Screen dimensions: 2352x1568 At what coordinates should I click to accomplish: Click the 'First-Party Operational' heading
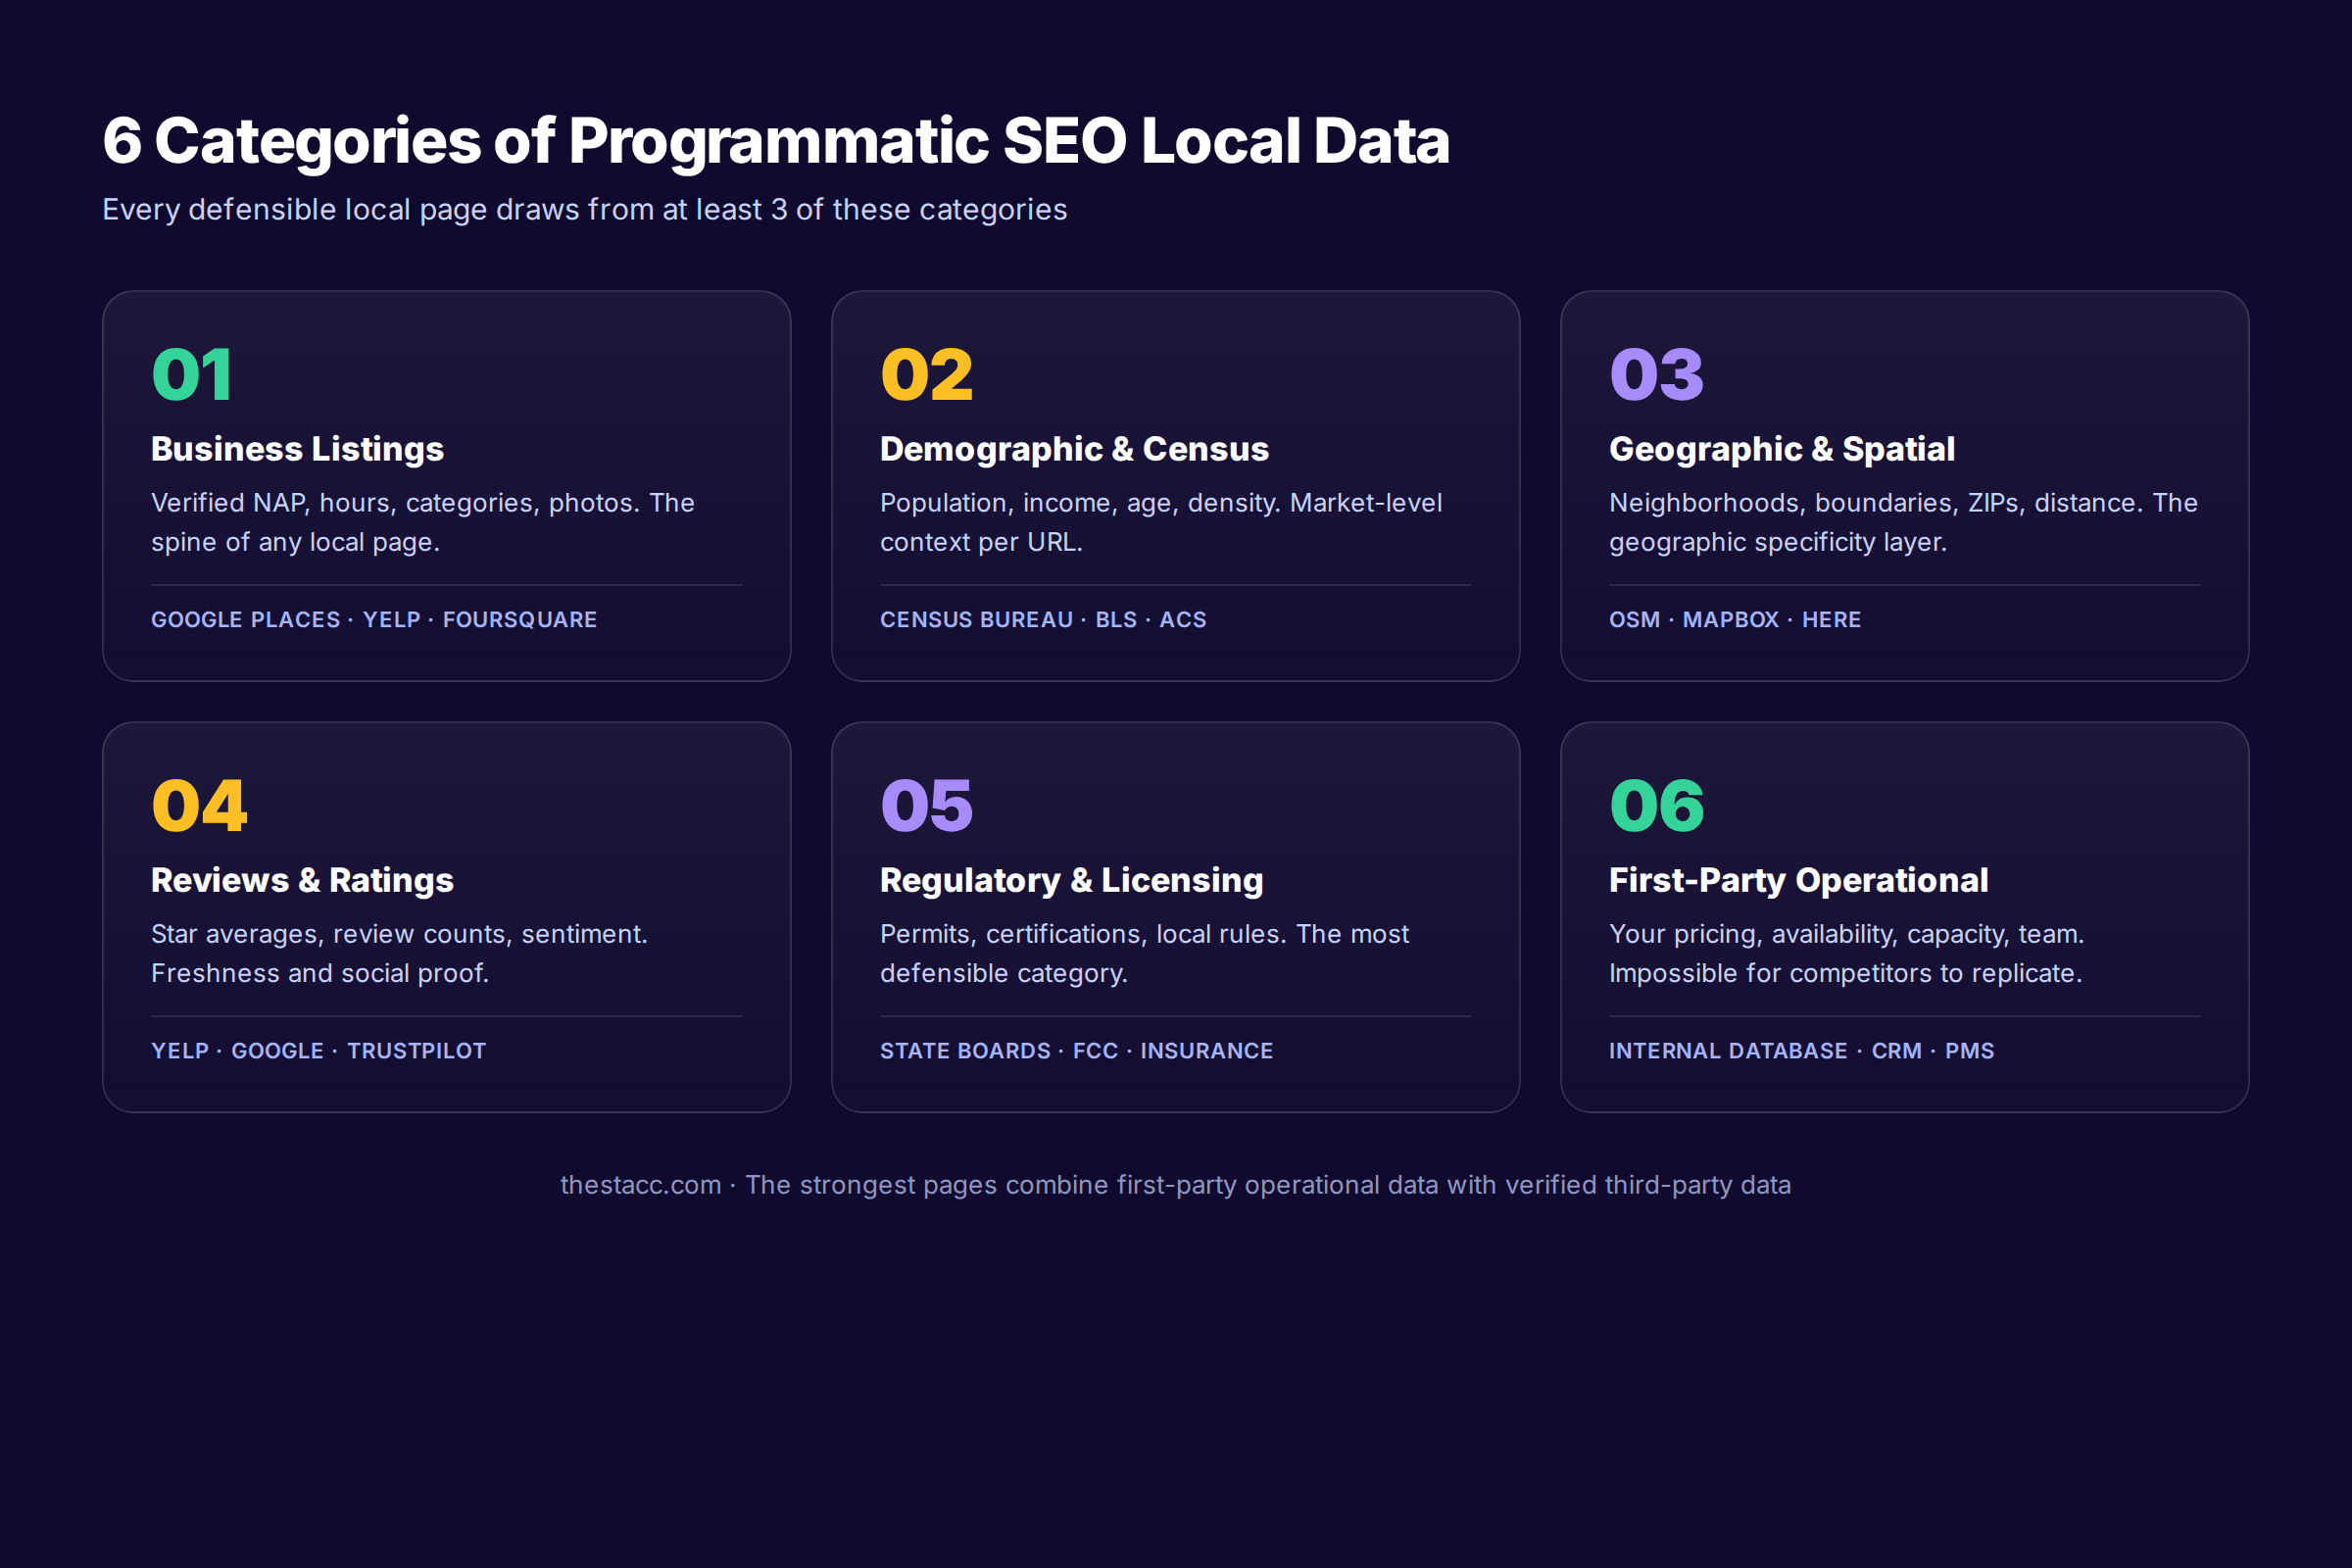pos(1798,881)
